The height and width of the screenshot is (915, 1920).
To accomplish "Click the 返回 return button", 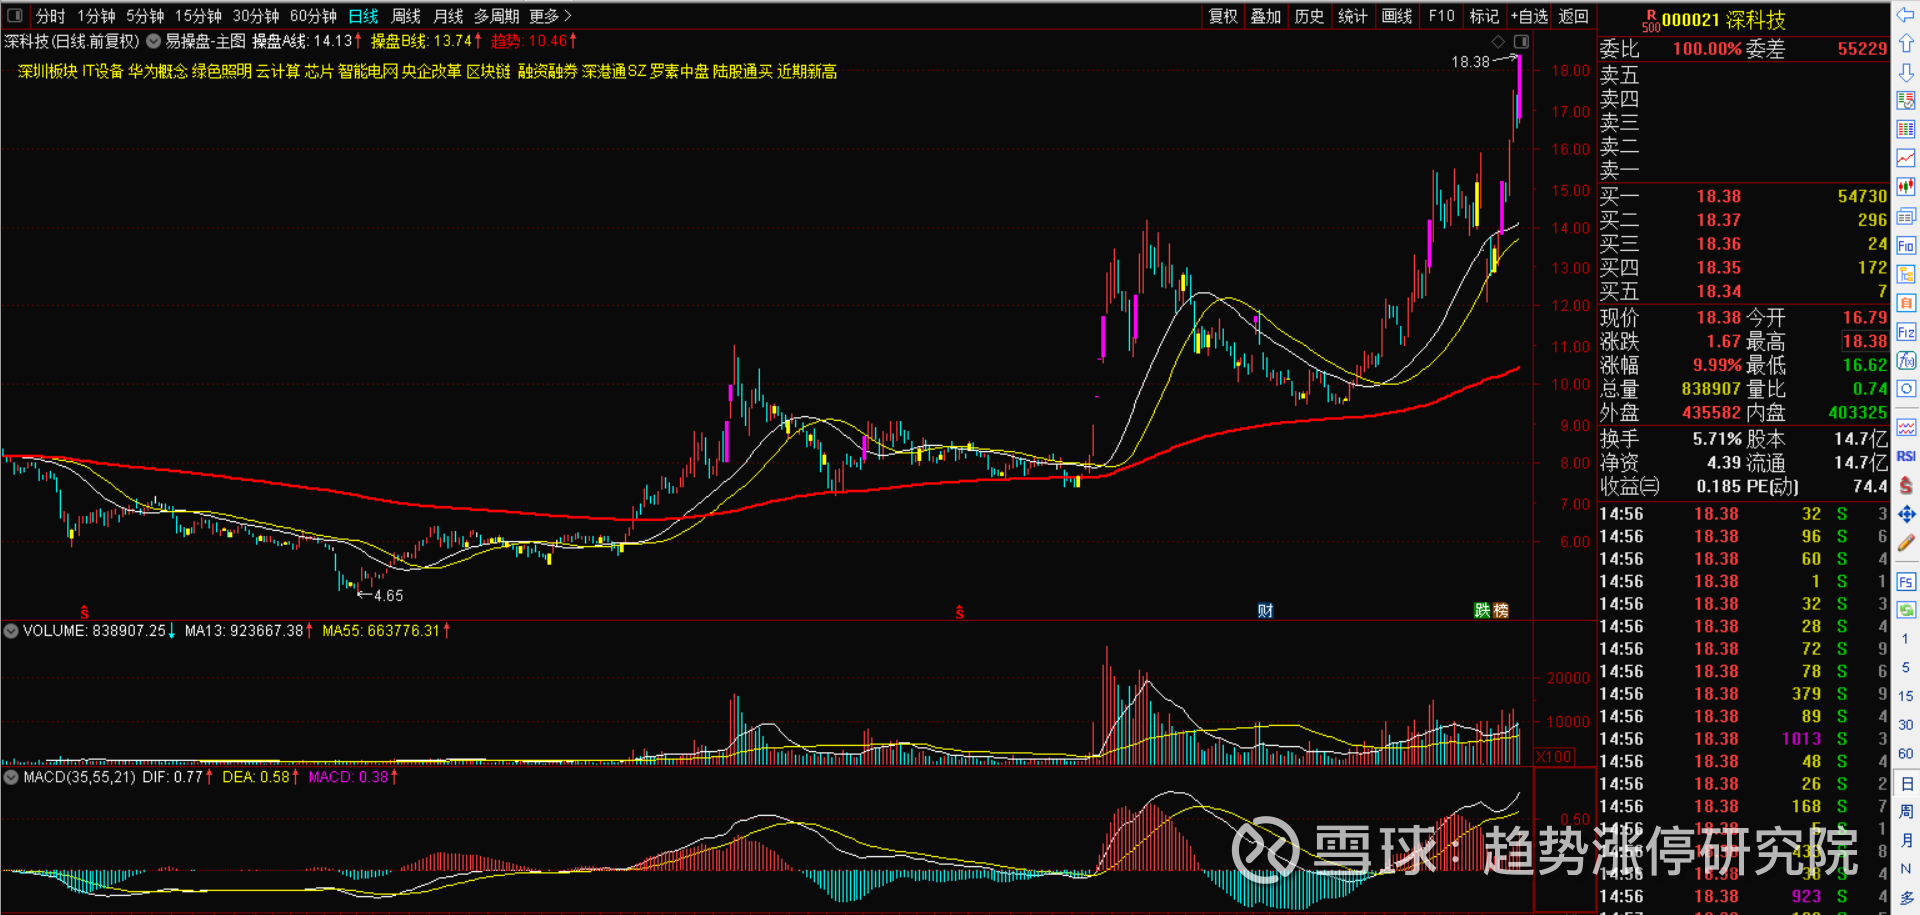I will (x=1573, y=16).
